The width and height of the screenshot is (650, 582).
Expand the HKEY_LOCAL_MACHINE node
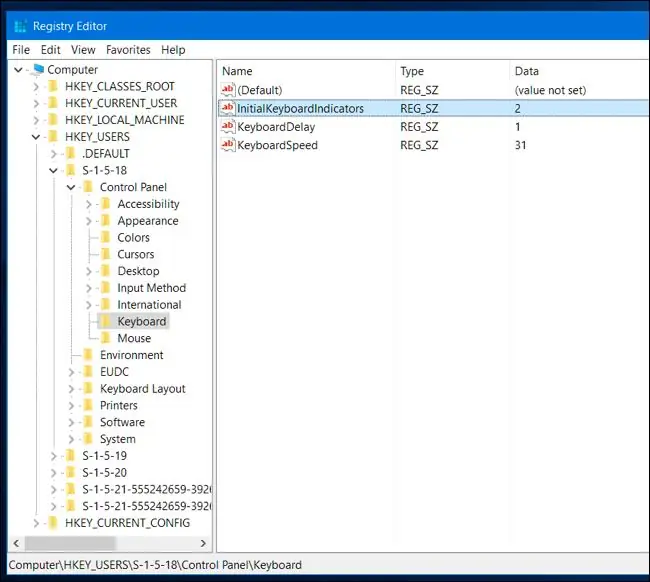tap(37, 120)
